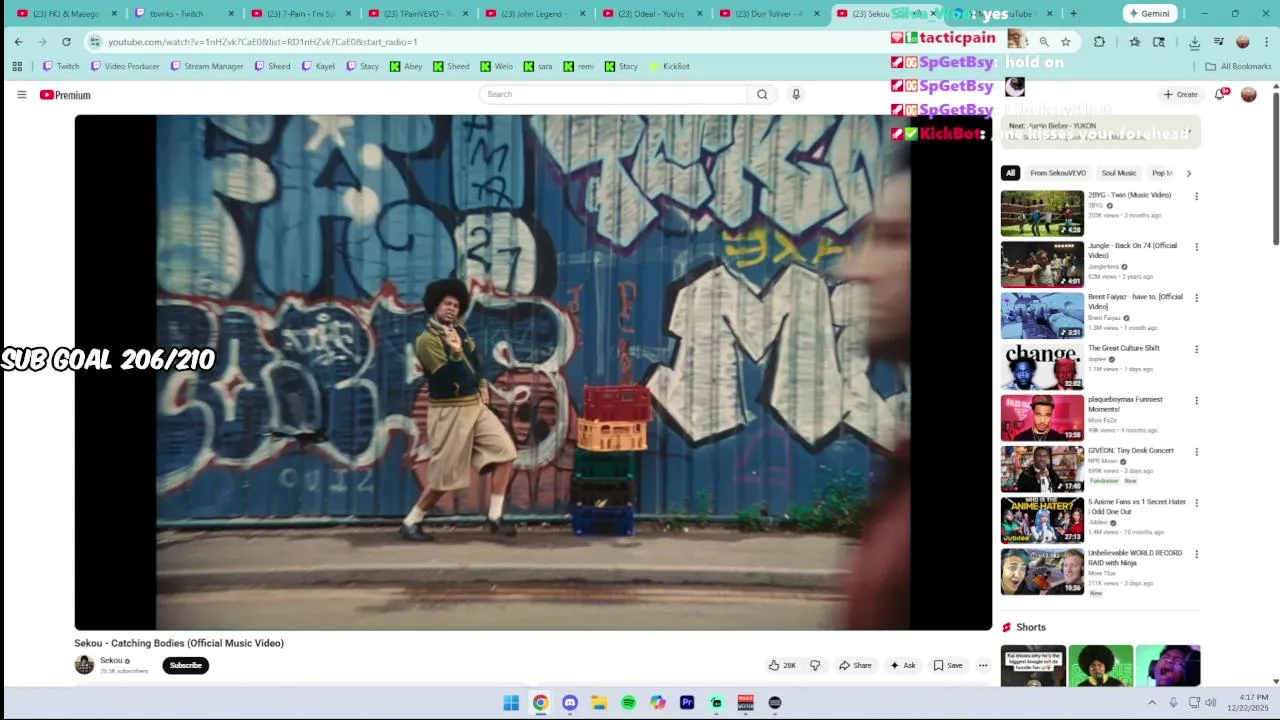
Task: Open the KickBot bookmark
Action: (669, 66)
